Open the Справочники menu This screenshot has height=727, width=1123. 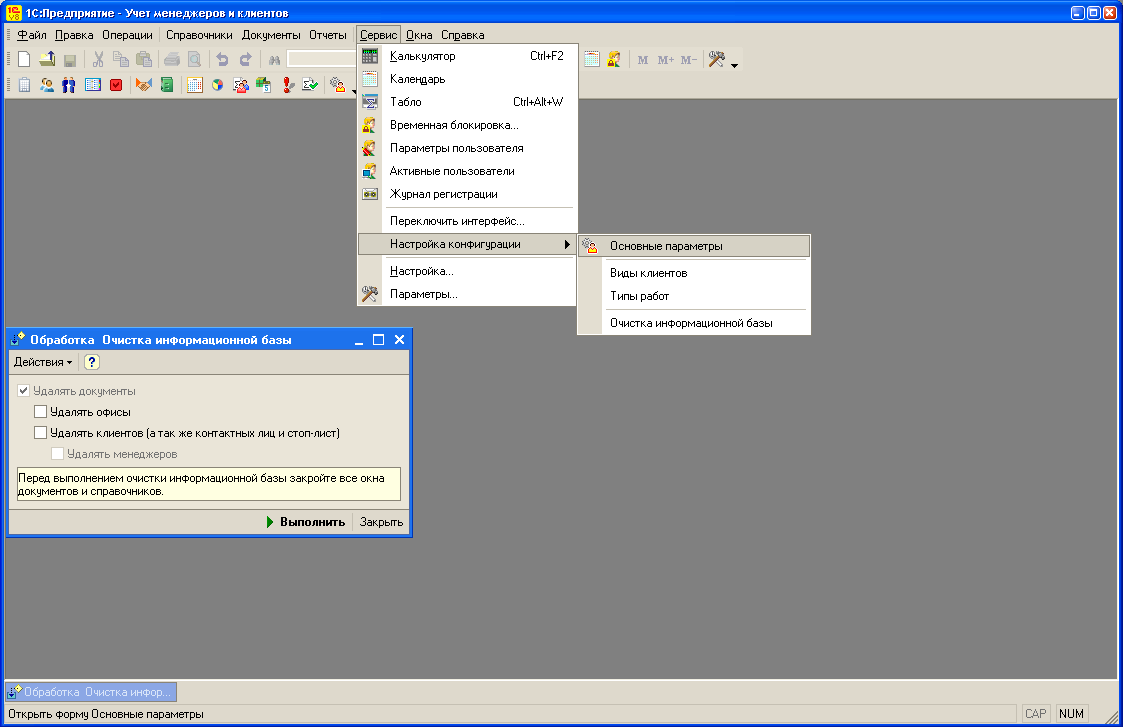[199, 35]
